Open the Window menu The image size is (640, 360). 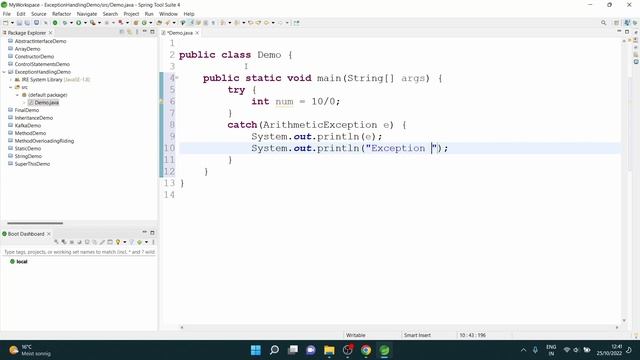[x=168, y=14]
